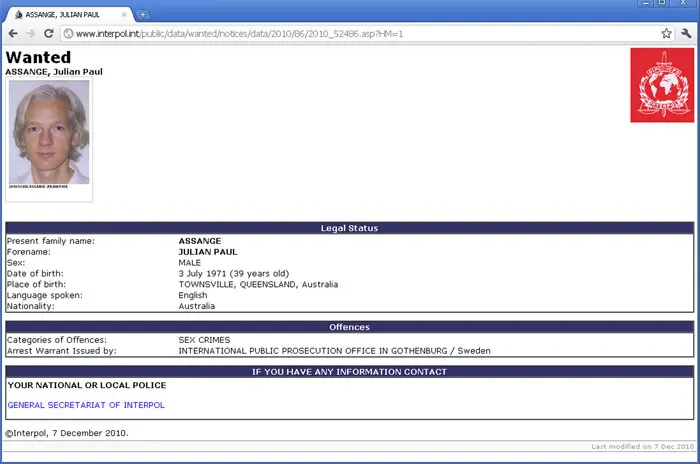The width and height of the screenshot is (700, 464).
Task: Click the site info icon in address bar
Action: coord(68,33)
